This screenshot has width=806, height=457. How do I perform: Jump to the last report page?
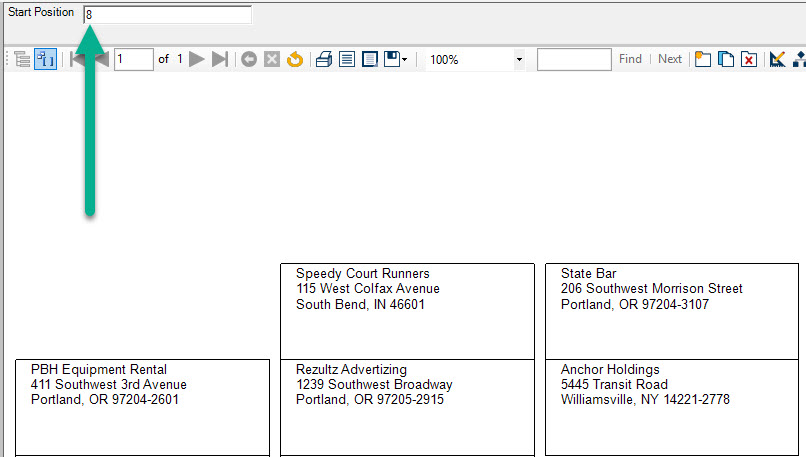click(x=220, y=60)
